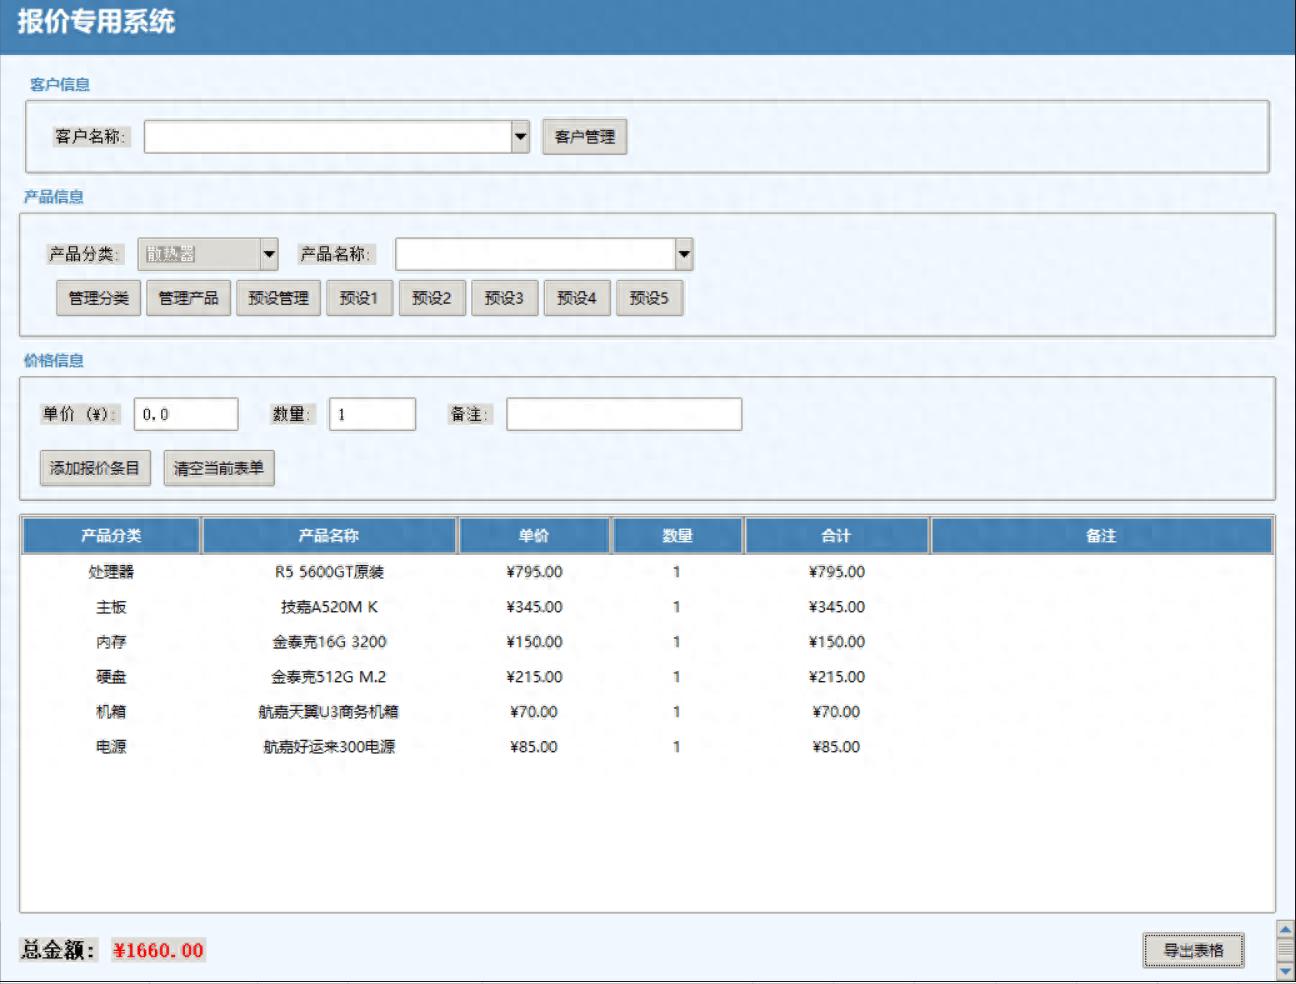This screenshot has width=1296, height=984.
Task: Click inside the 数量 quantity field
Action: click(x=372, y=413)
